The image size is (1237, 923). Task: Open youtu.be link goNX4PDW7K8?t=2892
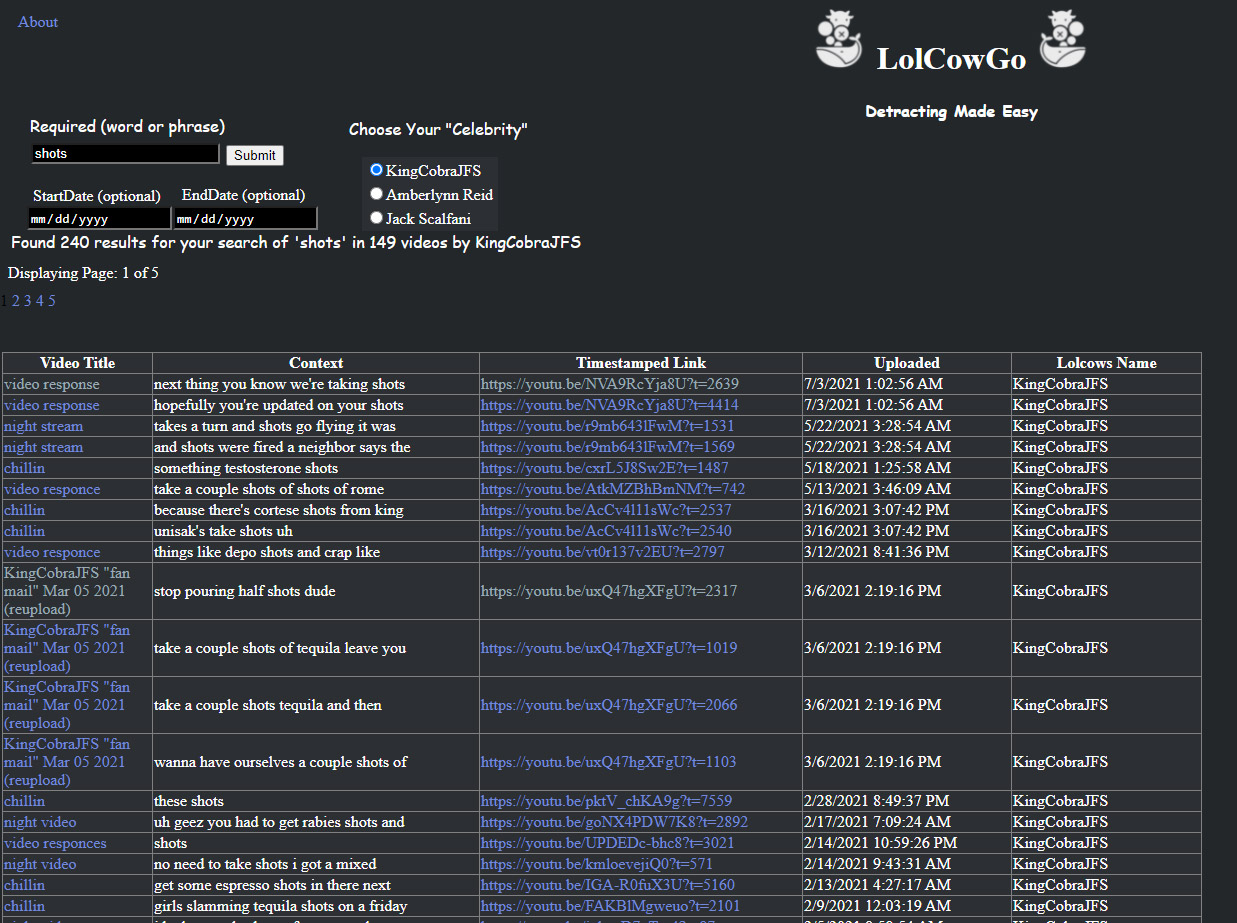[614, 822]
